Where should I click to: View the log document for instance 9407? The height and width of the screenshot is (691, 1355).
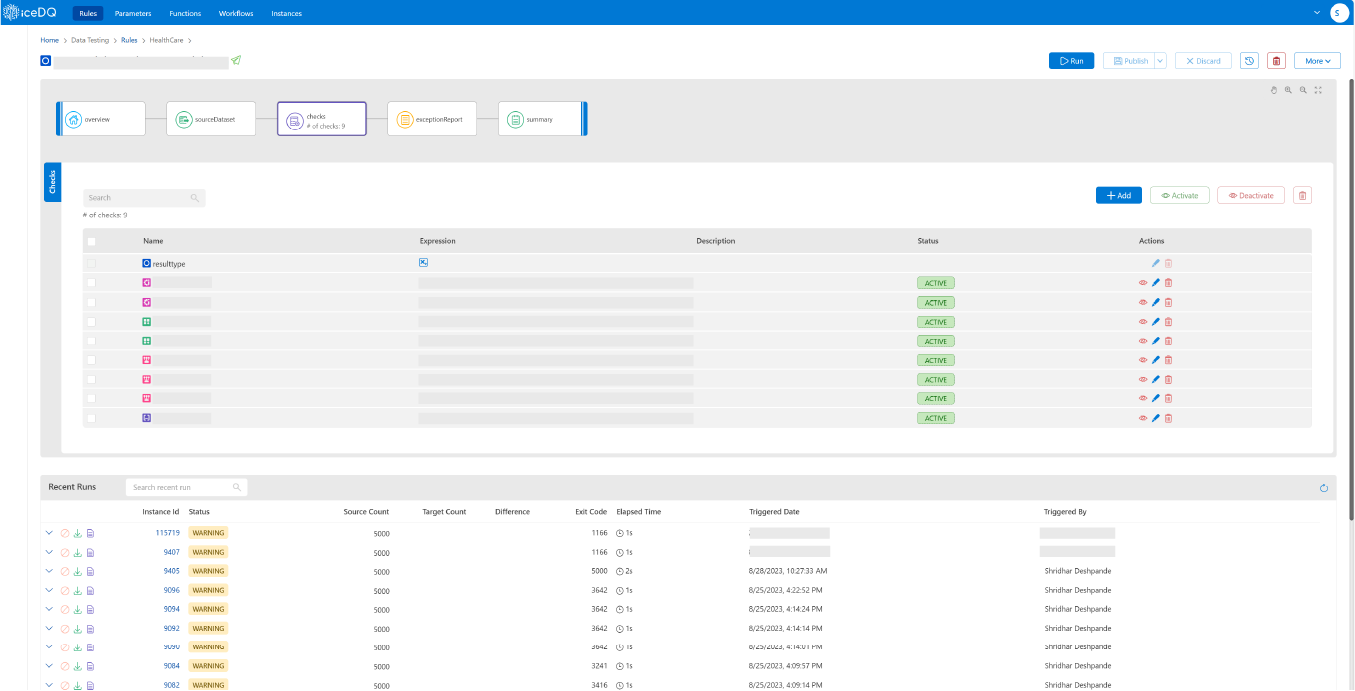coord(90,552)
